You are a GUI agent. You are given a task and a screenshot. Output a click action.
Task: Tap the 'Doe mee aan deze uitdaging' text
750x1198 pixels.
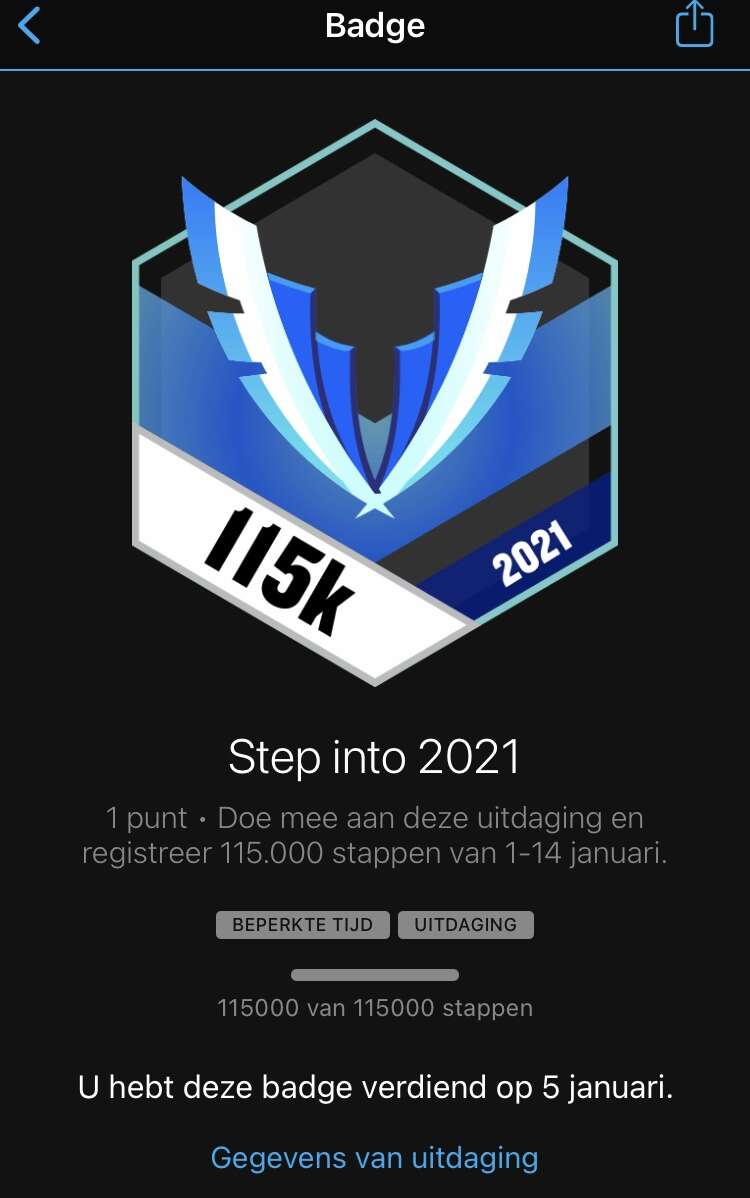(x=411, y=818)
